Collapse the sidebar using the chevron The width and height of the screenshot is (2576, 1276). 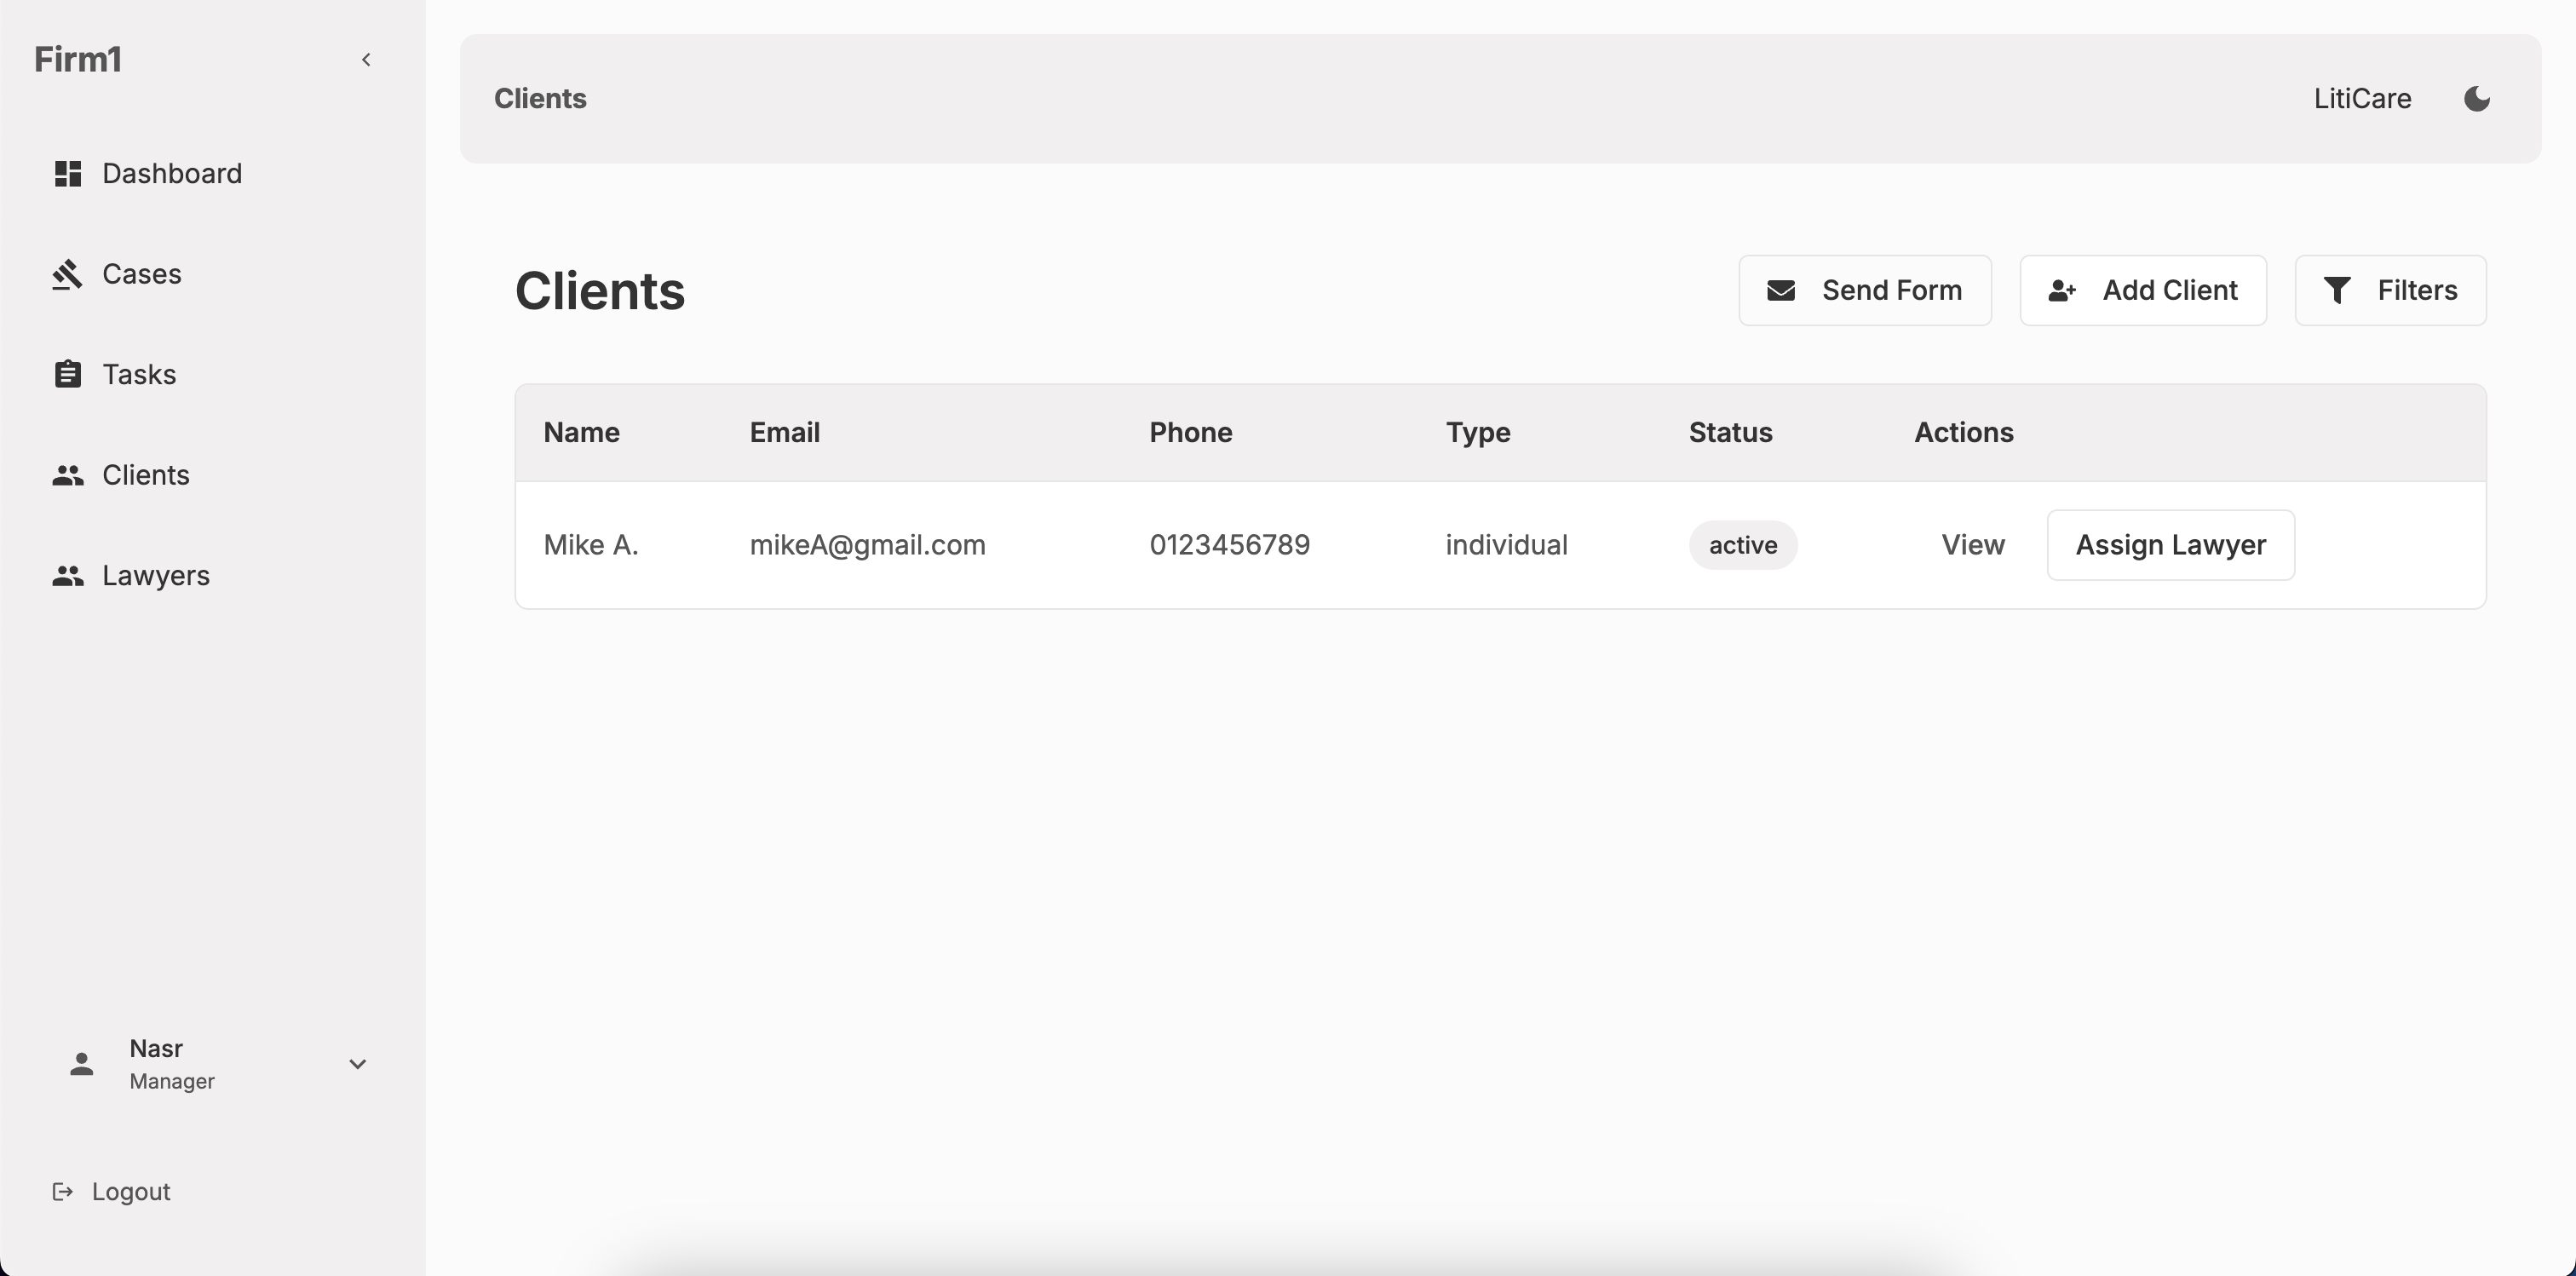pos(366,60)
